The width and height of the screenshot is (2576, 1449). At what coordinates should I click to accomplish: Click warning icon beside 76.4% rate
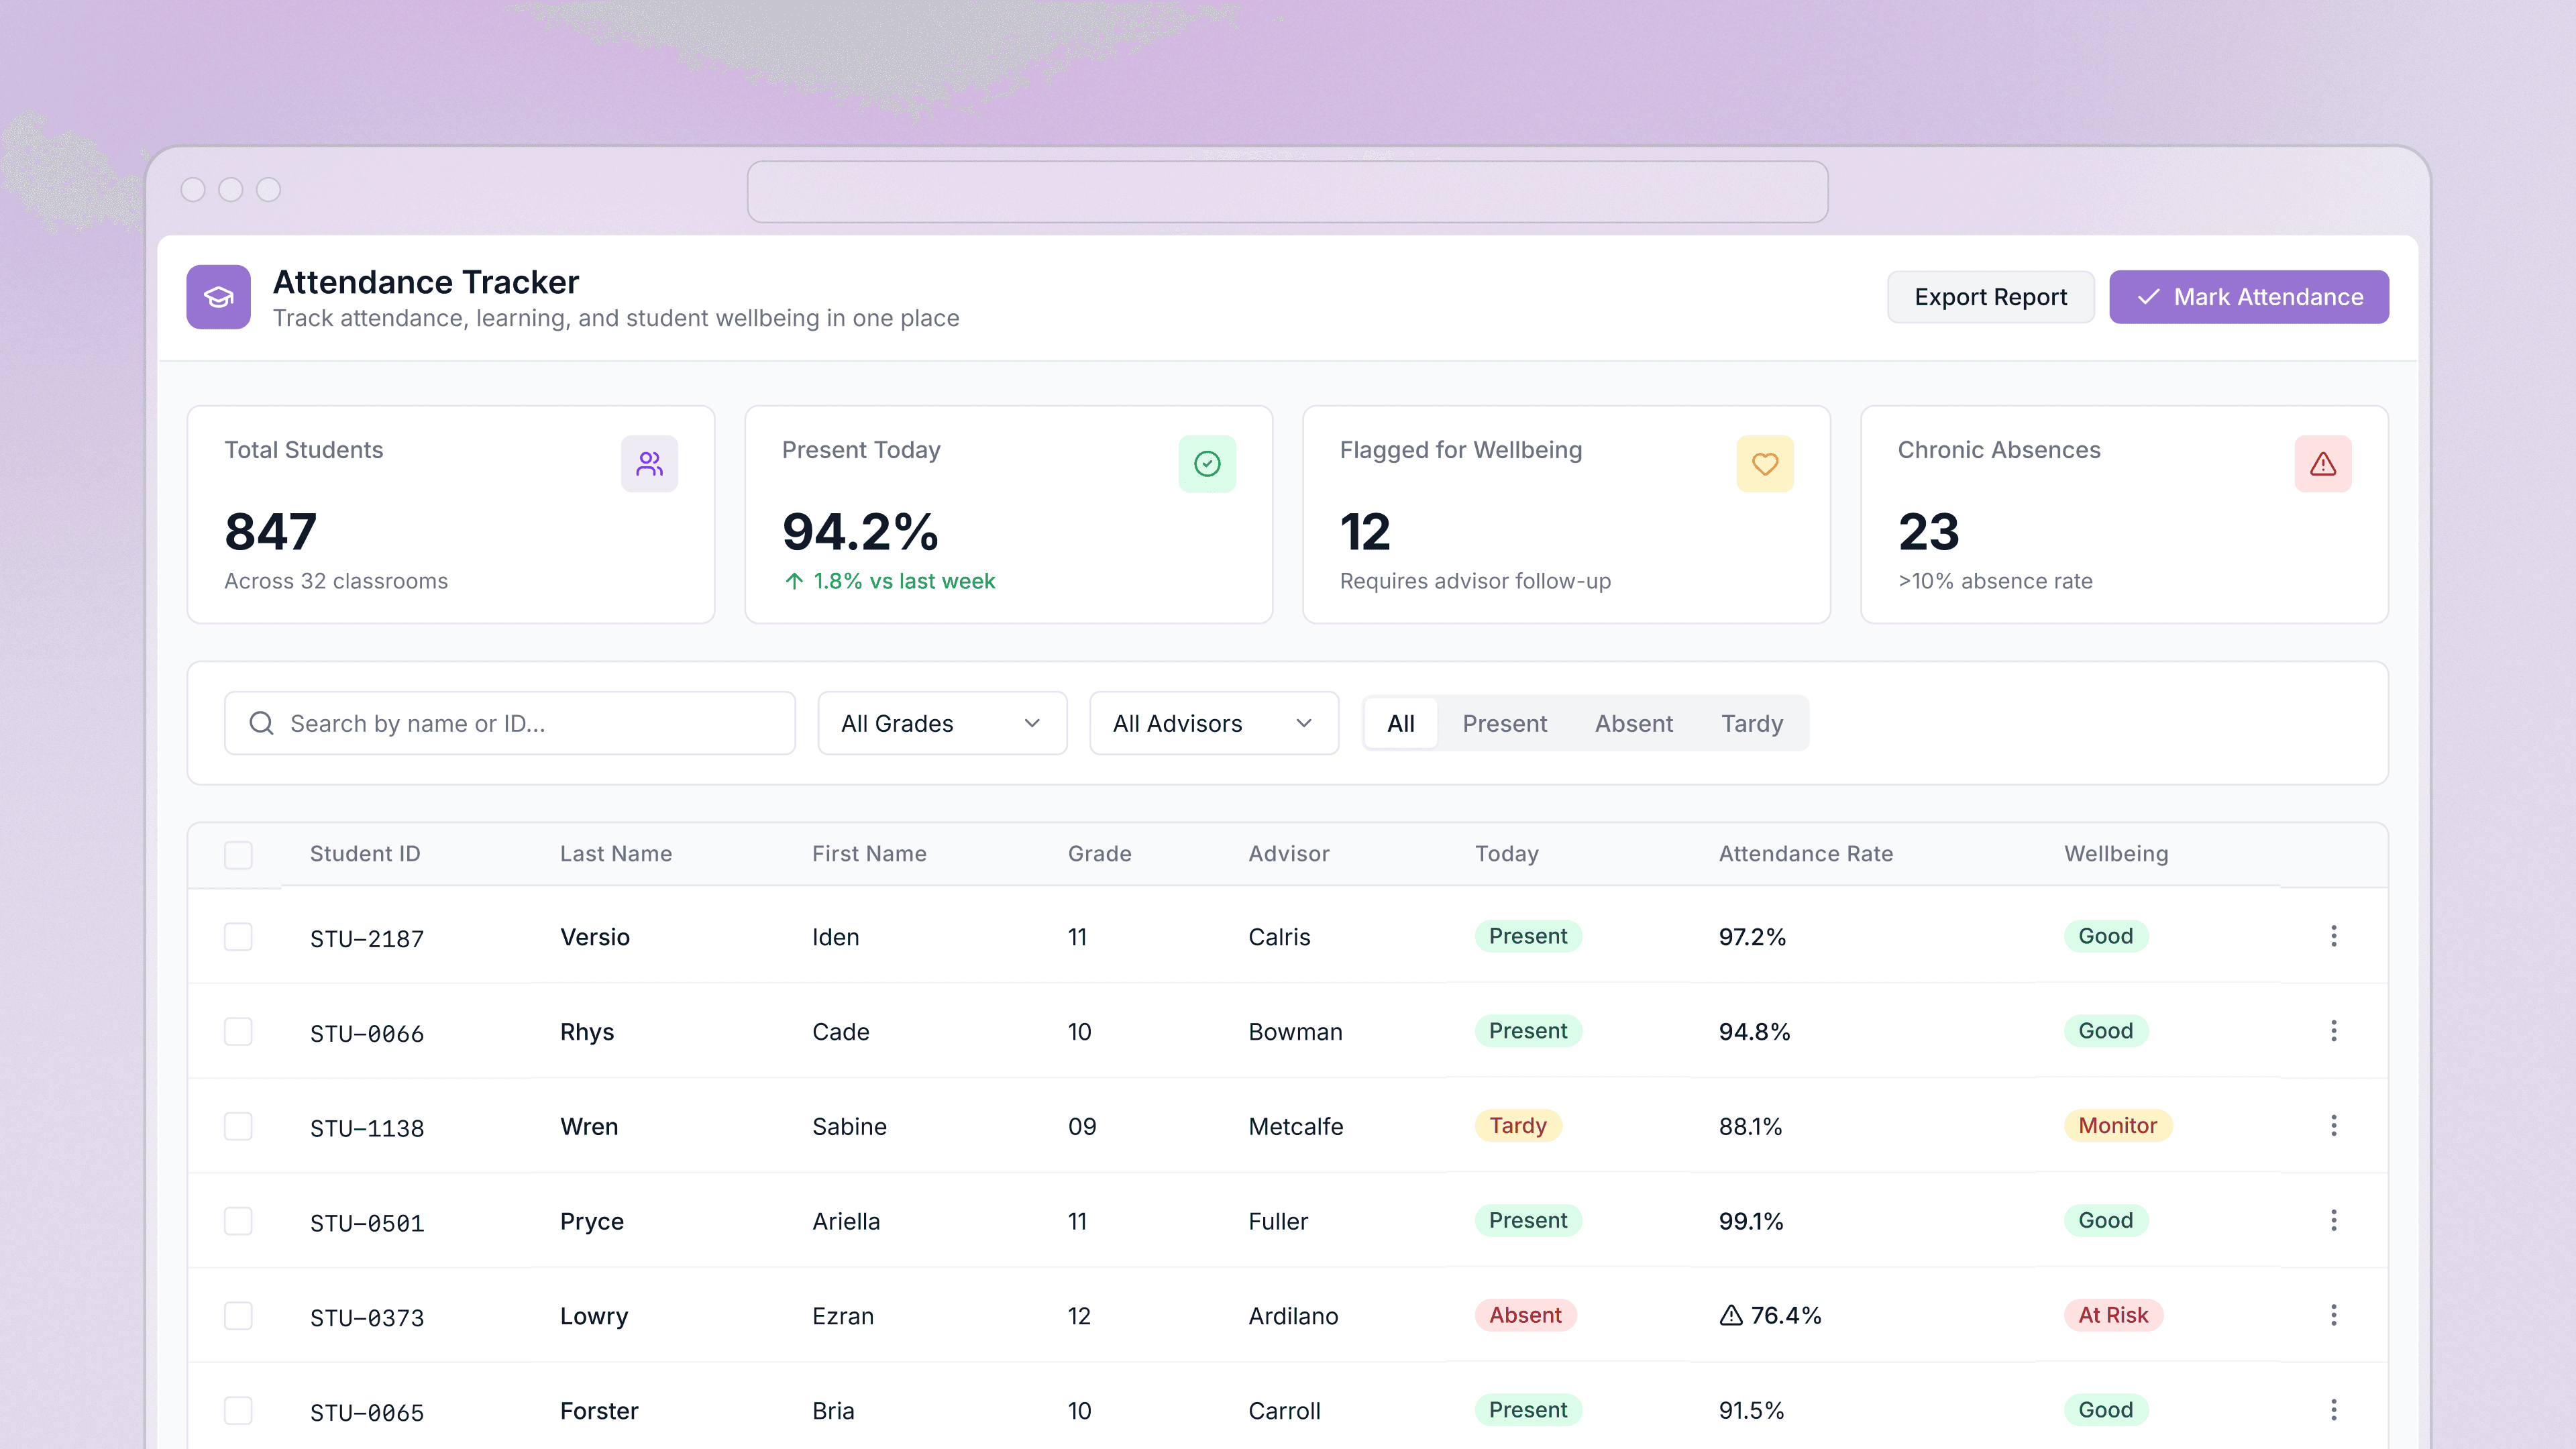pos(1731,1316)
